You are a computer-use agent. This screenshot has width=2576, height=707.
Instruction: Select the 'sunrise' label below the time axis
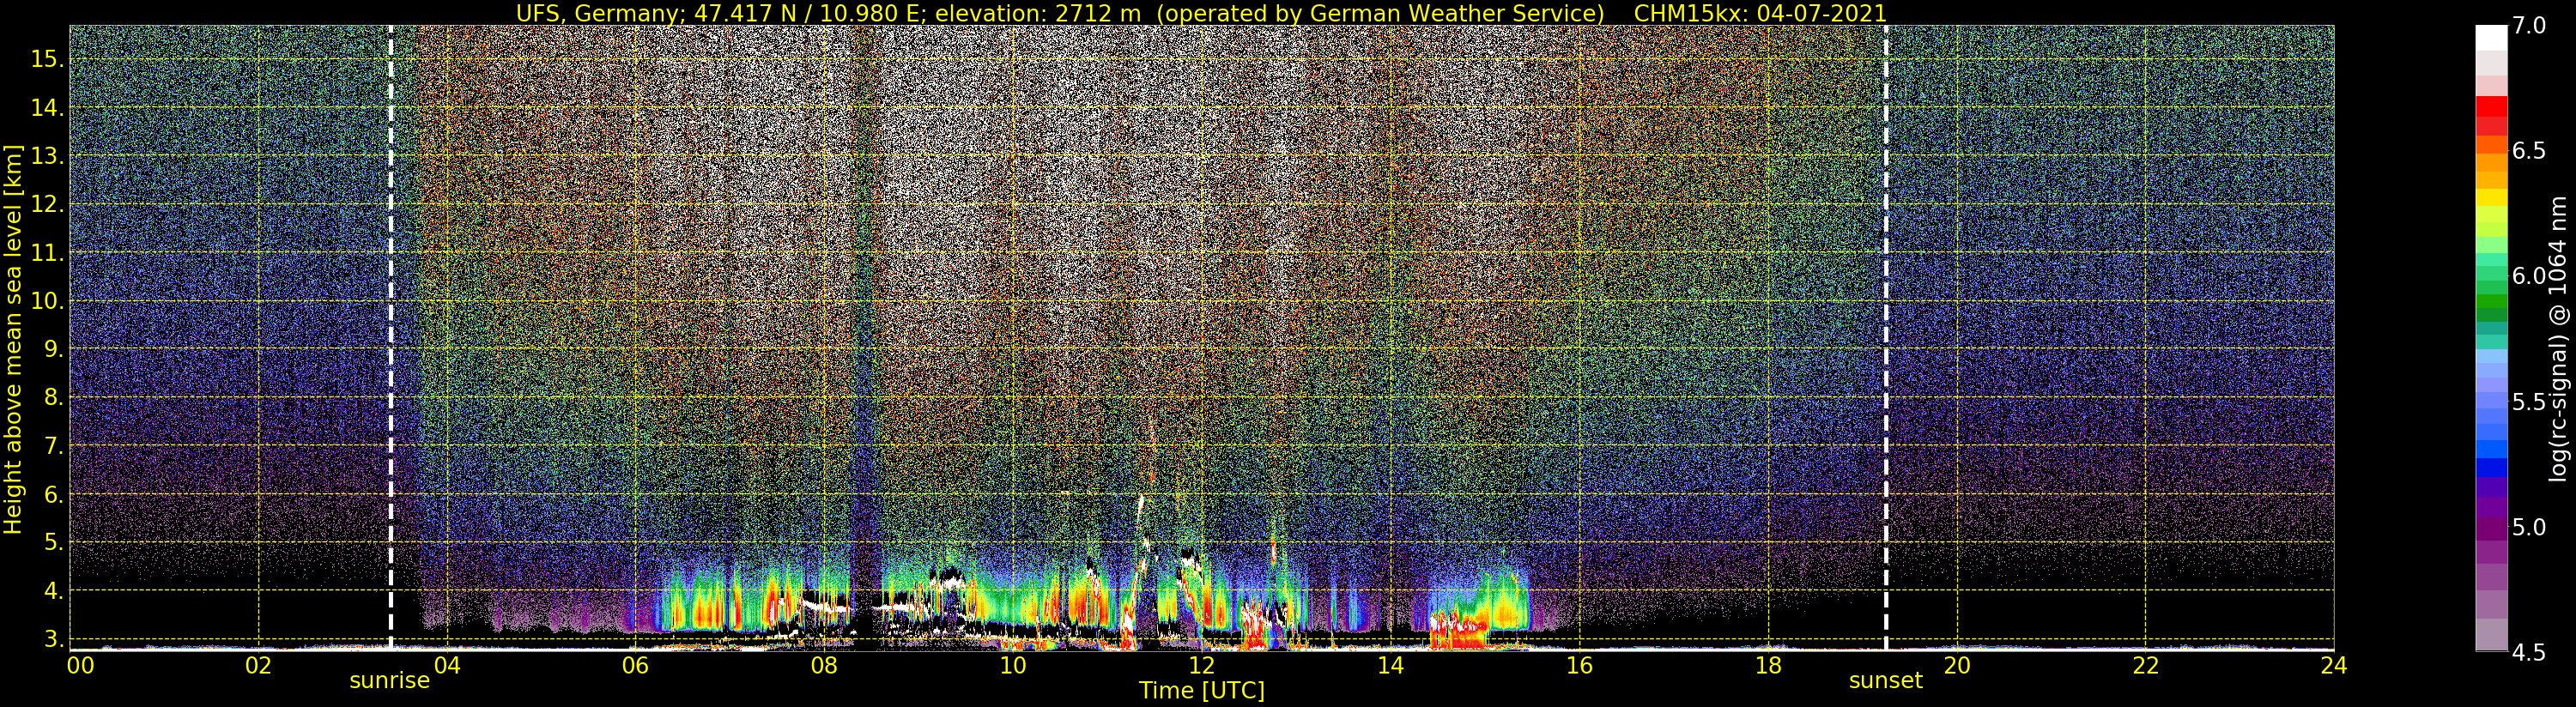tap(389, 681)
